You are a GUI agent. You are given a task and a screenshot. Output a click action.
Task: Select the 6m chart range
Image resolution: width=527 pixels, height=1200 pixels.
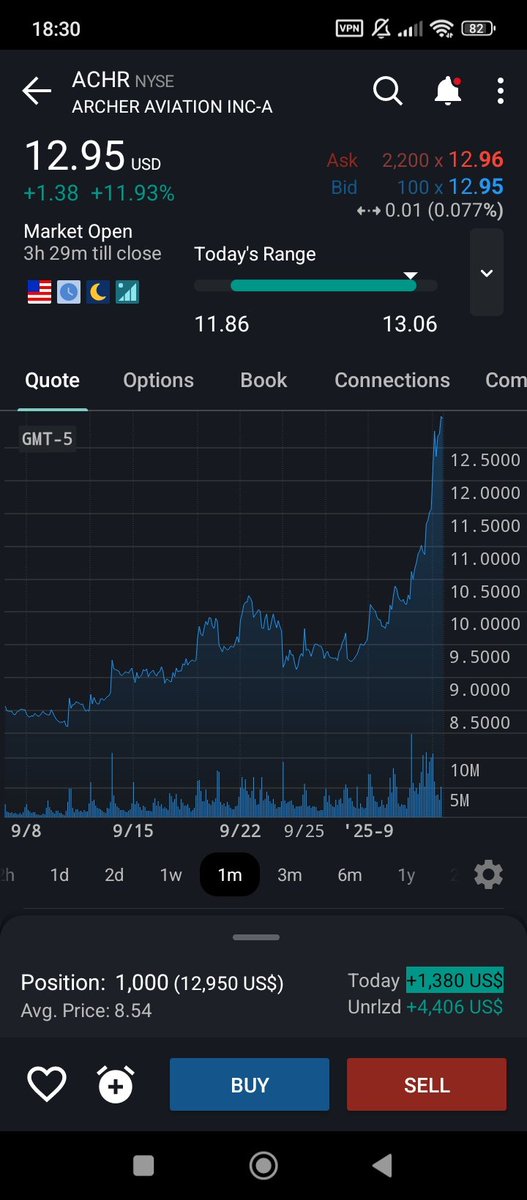[349, 875]
